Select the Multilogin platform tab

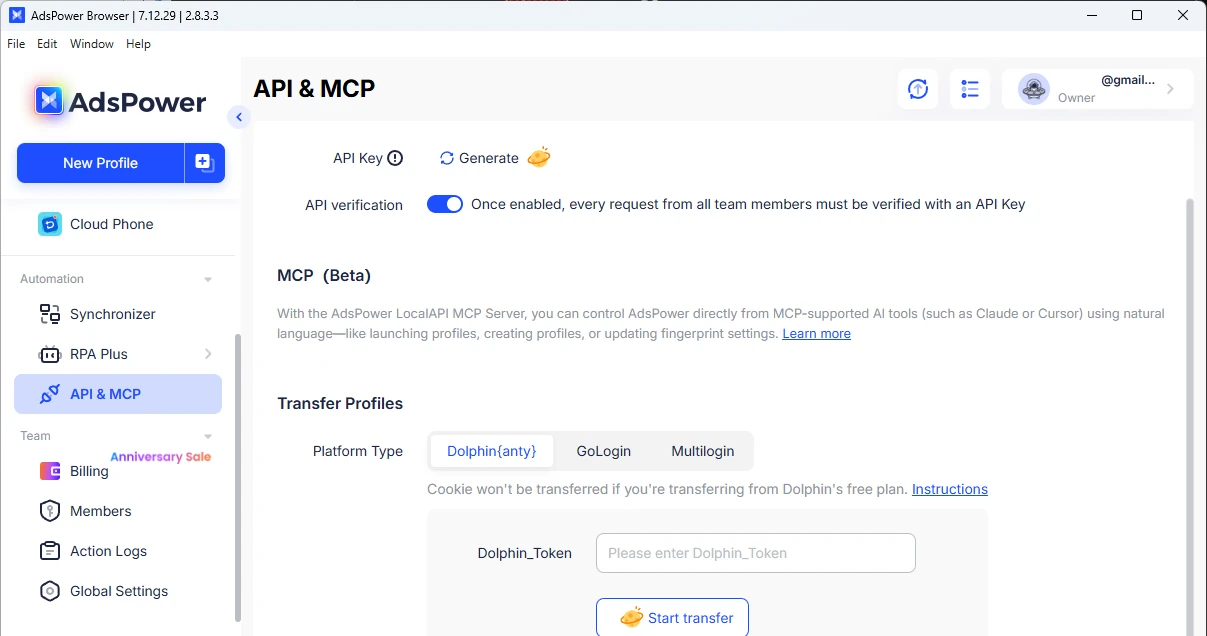702,451
